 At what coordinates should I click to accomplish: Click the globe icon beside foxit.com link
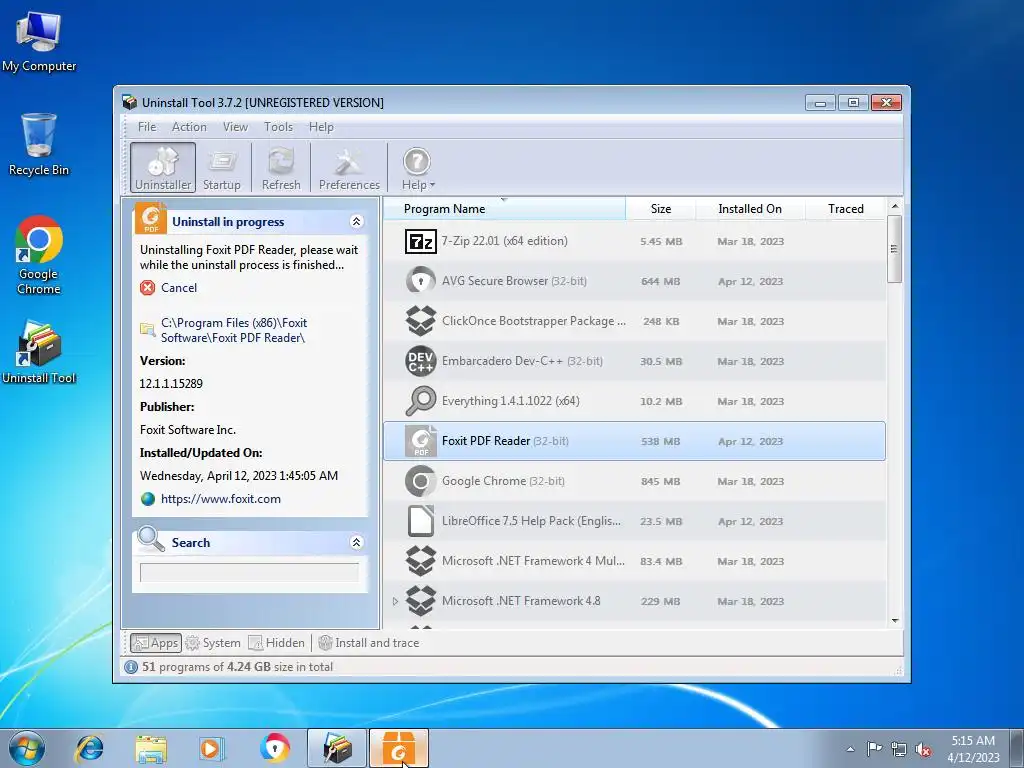148,499
